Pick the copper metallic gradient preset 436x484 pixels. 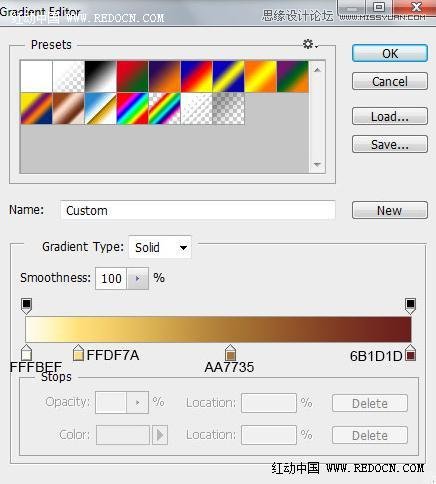tap(68, 108)
